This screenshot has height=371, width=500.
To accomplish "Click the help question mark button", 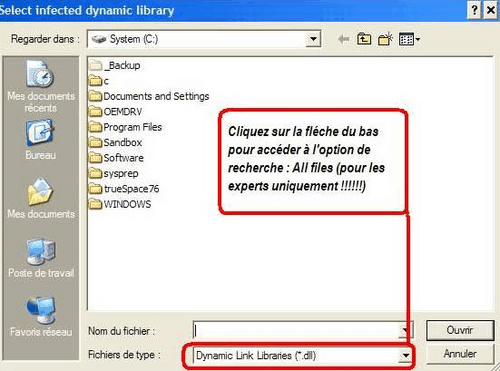I will pyautogui.click(x=474, y=10).
